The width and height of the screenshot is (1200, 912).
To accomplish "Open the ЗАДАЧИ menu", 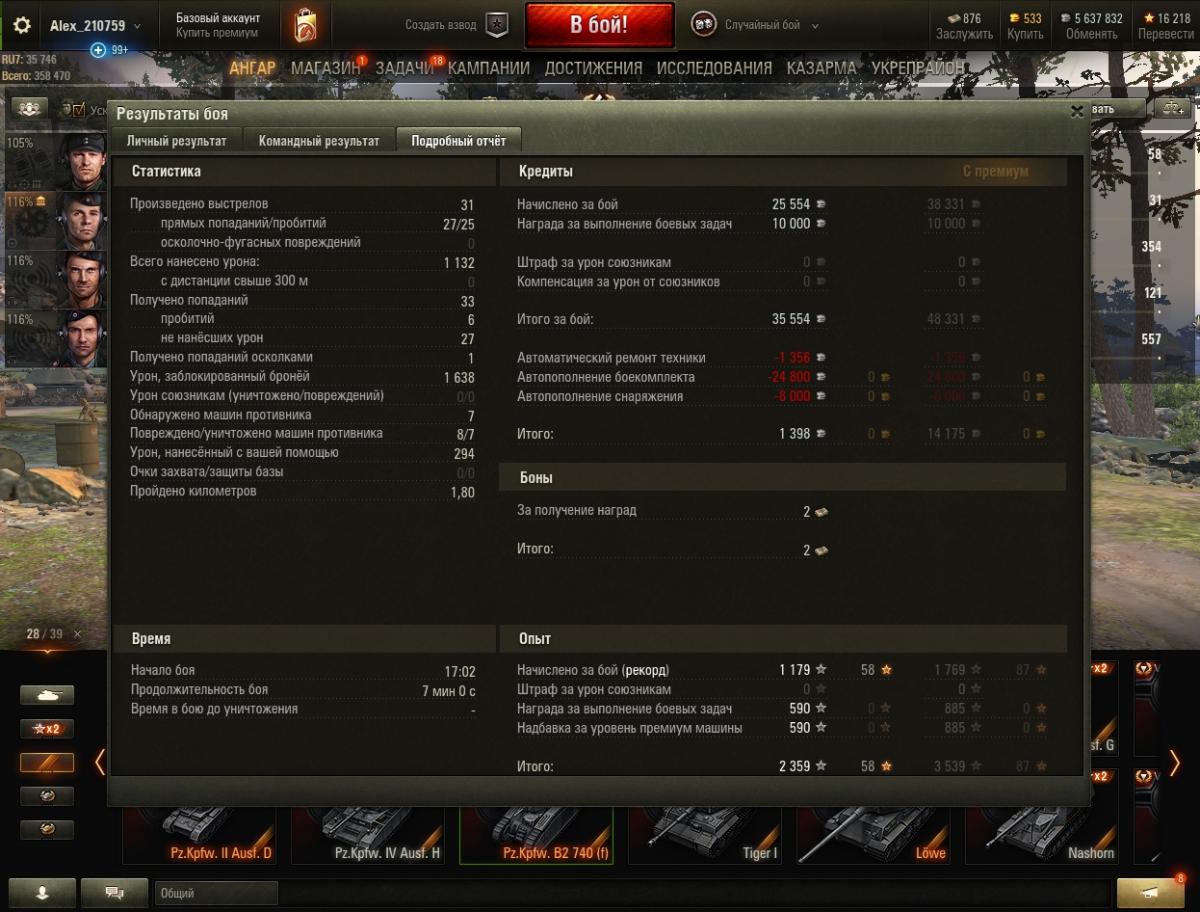I will [404, 68].
